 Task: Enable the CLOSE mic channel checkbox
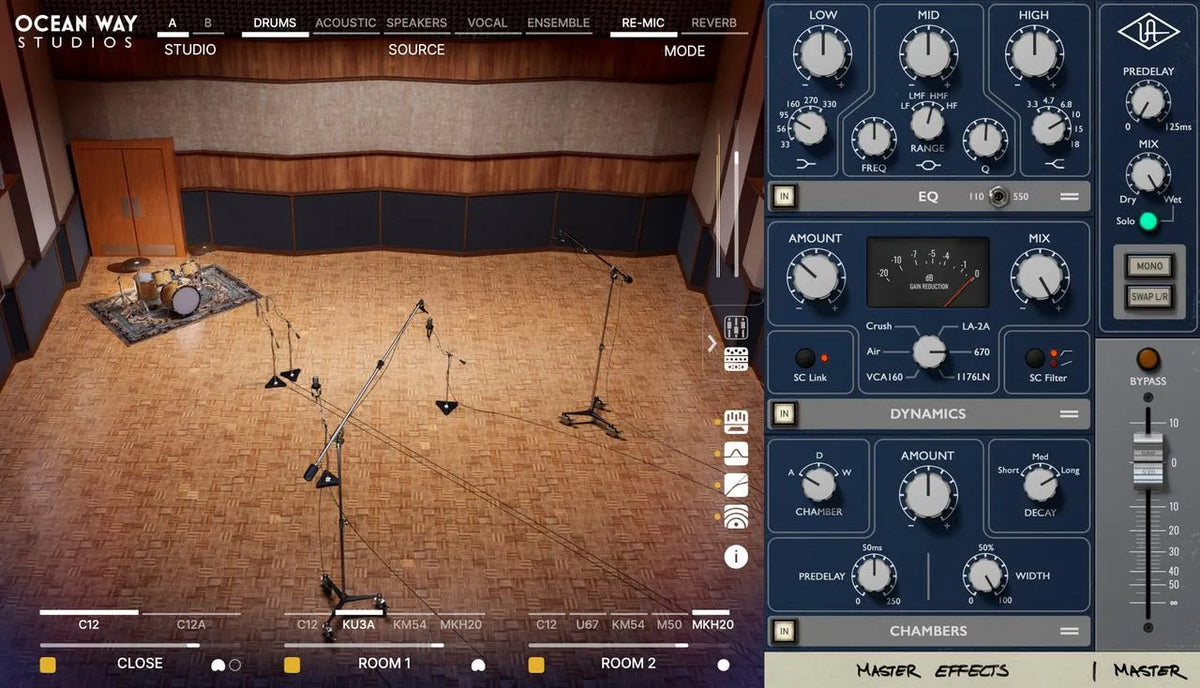[46, 663]
